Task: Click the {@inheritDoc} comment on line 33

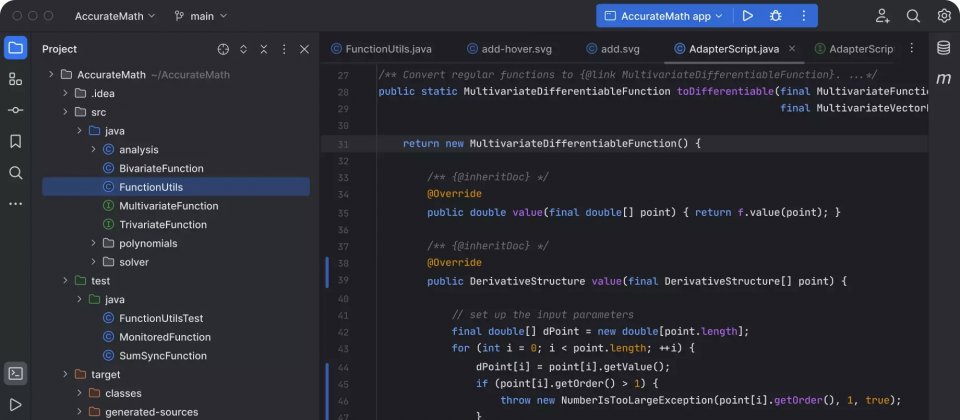Action: pyautogui.click(x=488, y=178)
